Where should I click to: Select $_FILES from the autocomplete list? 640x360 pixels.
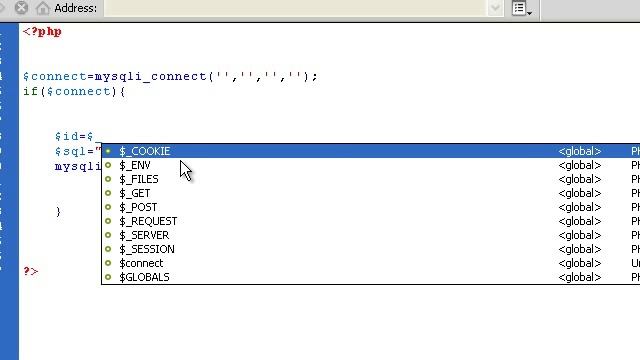(371, 179)
